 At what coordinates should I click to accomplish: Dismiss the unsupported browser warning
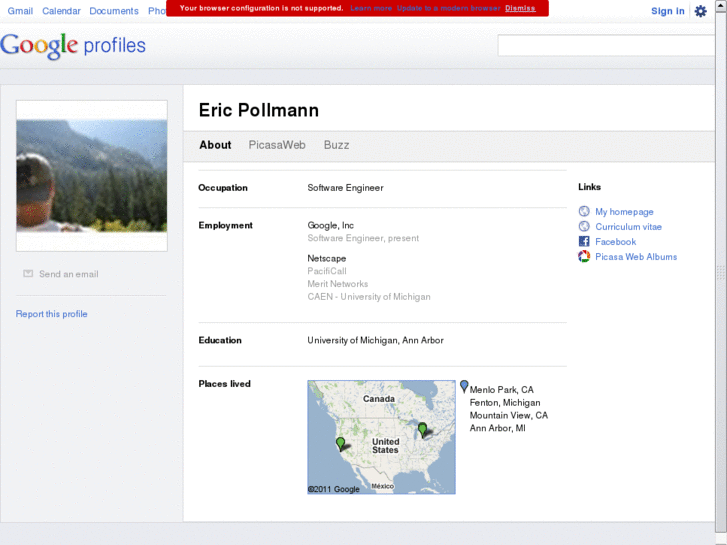click(519, 8)
